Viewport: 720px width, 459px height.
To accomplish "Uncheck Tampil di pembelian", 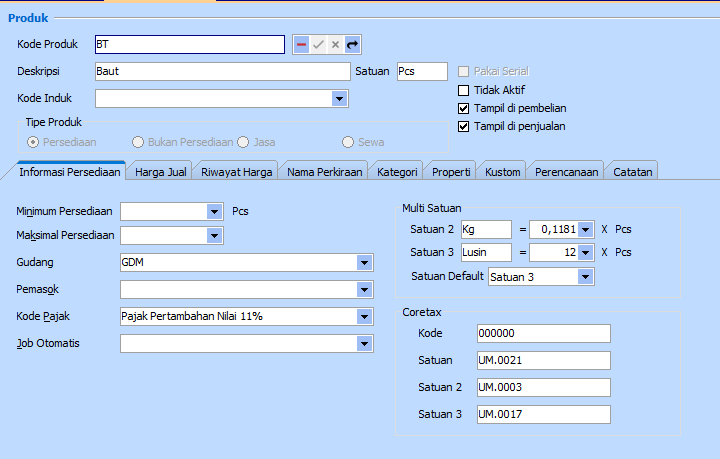I will tap(464, 108).
